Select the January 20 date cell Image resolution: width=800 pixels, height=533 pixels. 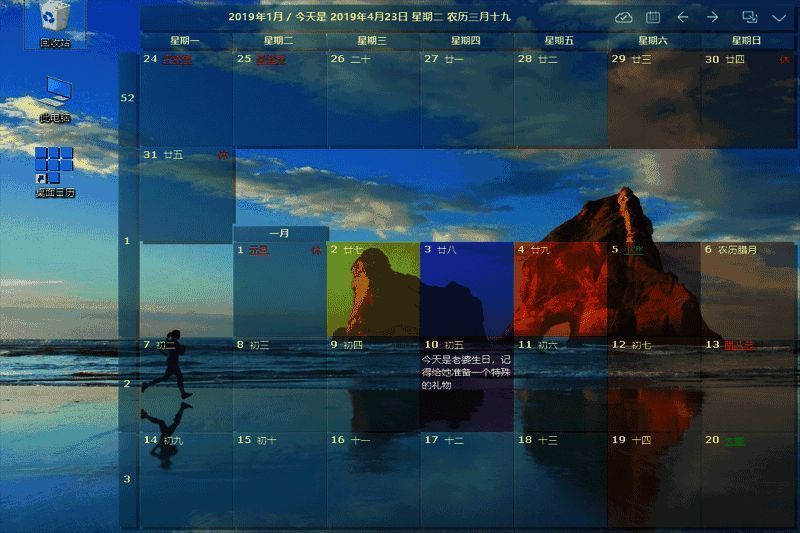tap(748, 479)
